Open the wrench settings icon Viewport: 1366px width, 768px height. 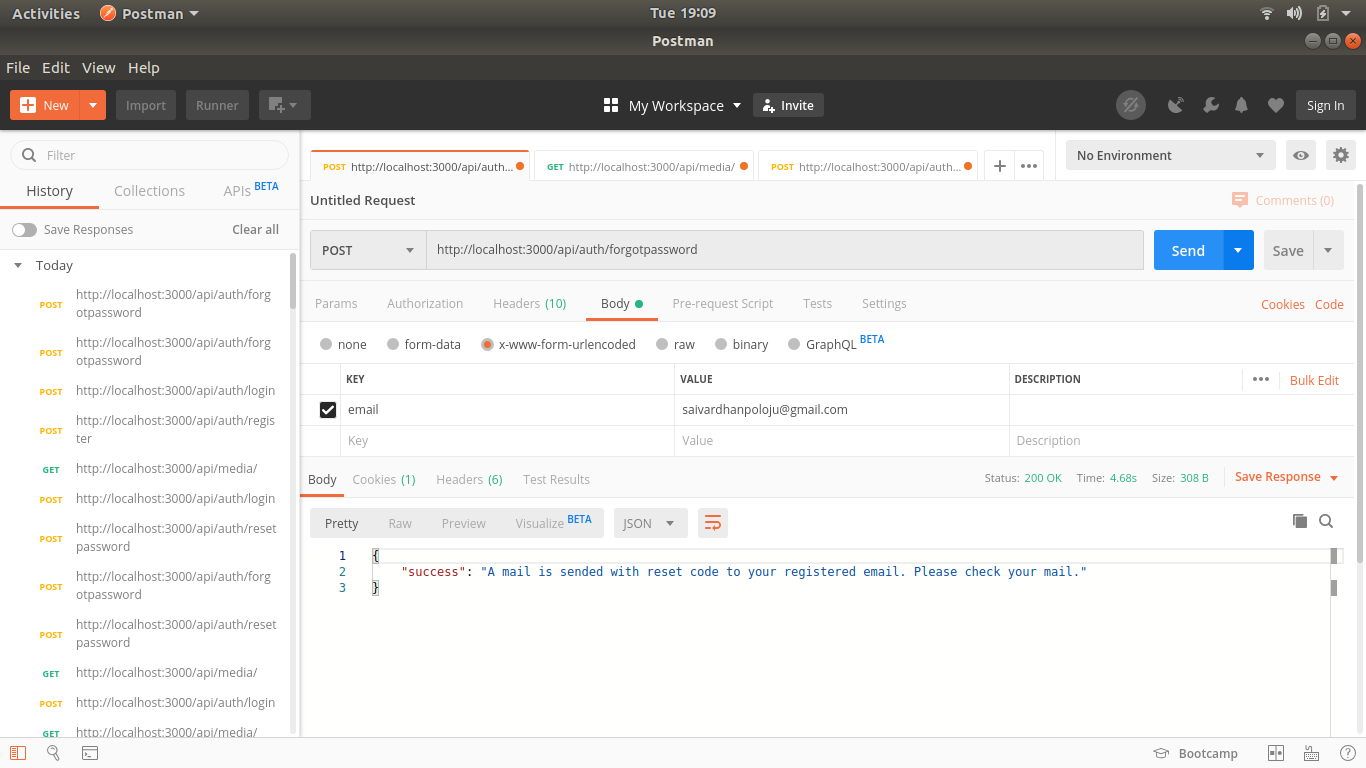[1209, 105]
